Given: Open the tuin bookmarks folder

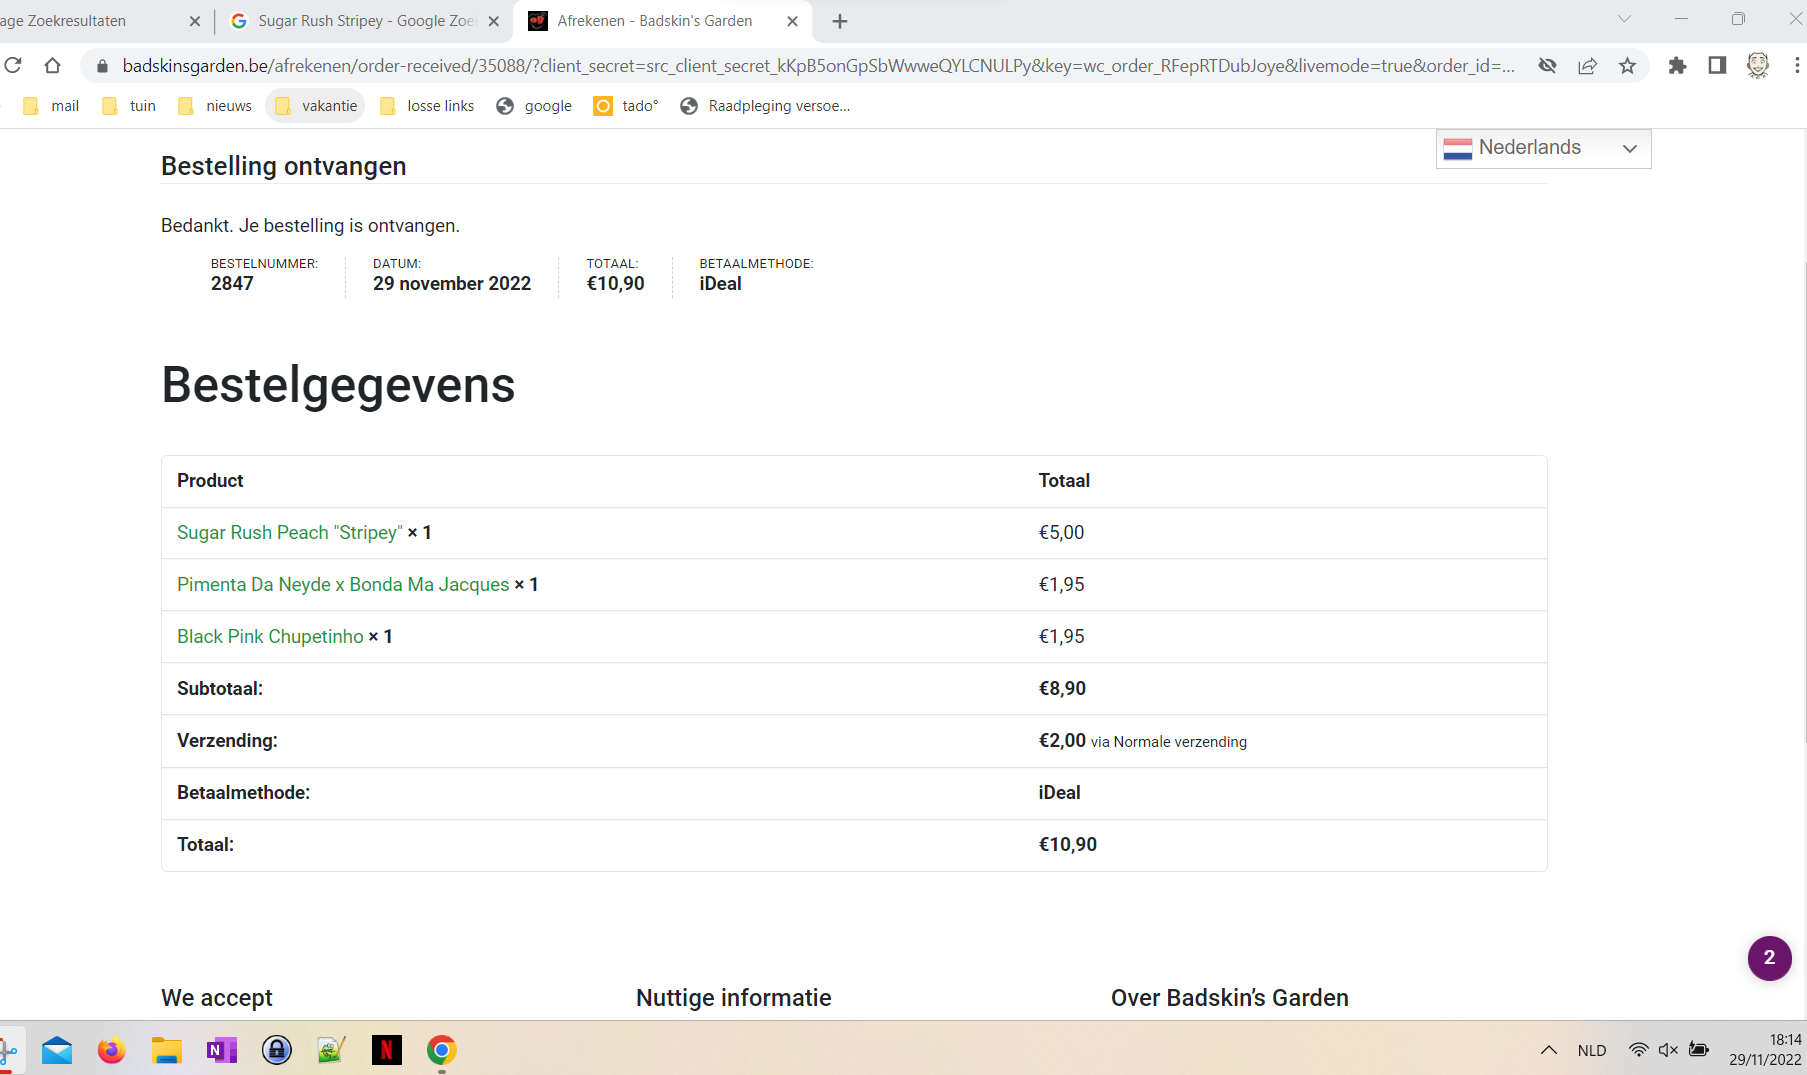Looking at the screenshot, I should pyautogui.click(x=129, y=106).
